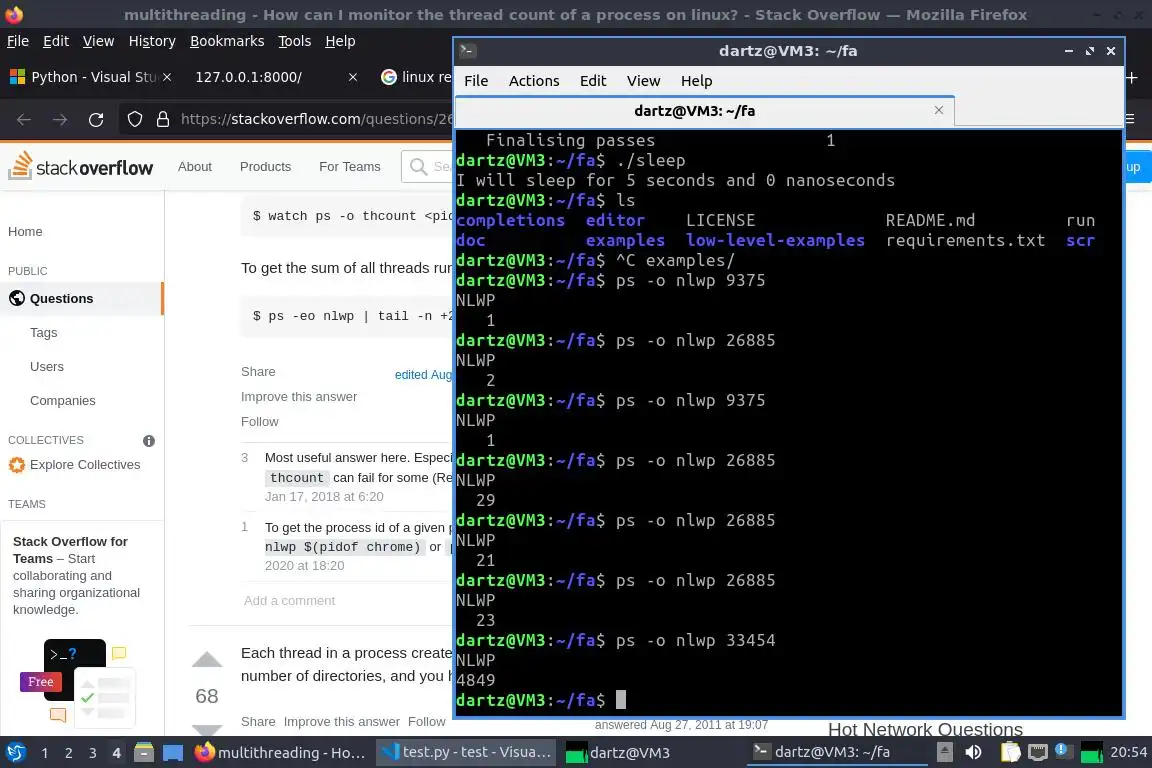Open the terminal Actions menu

click(x=534, y=81)
